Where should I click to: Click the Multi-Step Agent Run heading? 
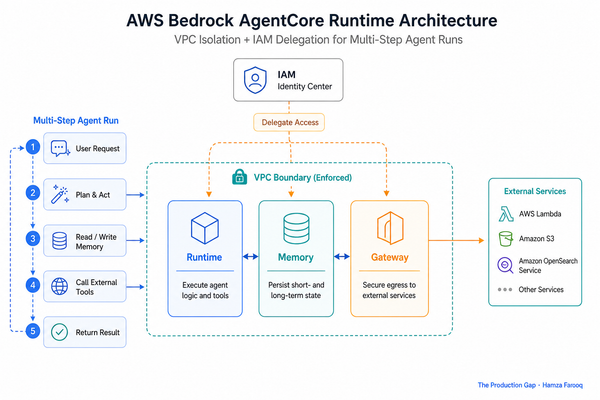click(76, 121)
